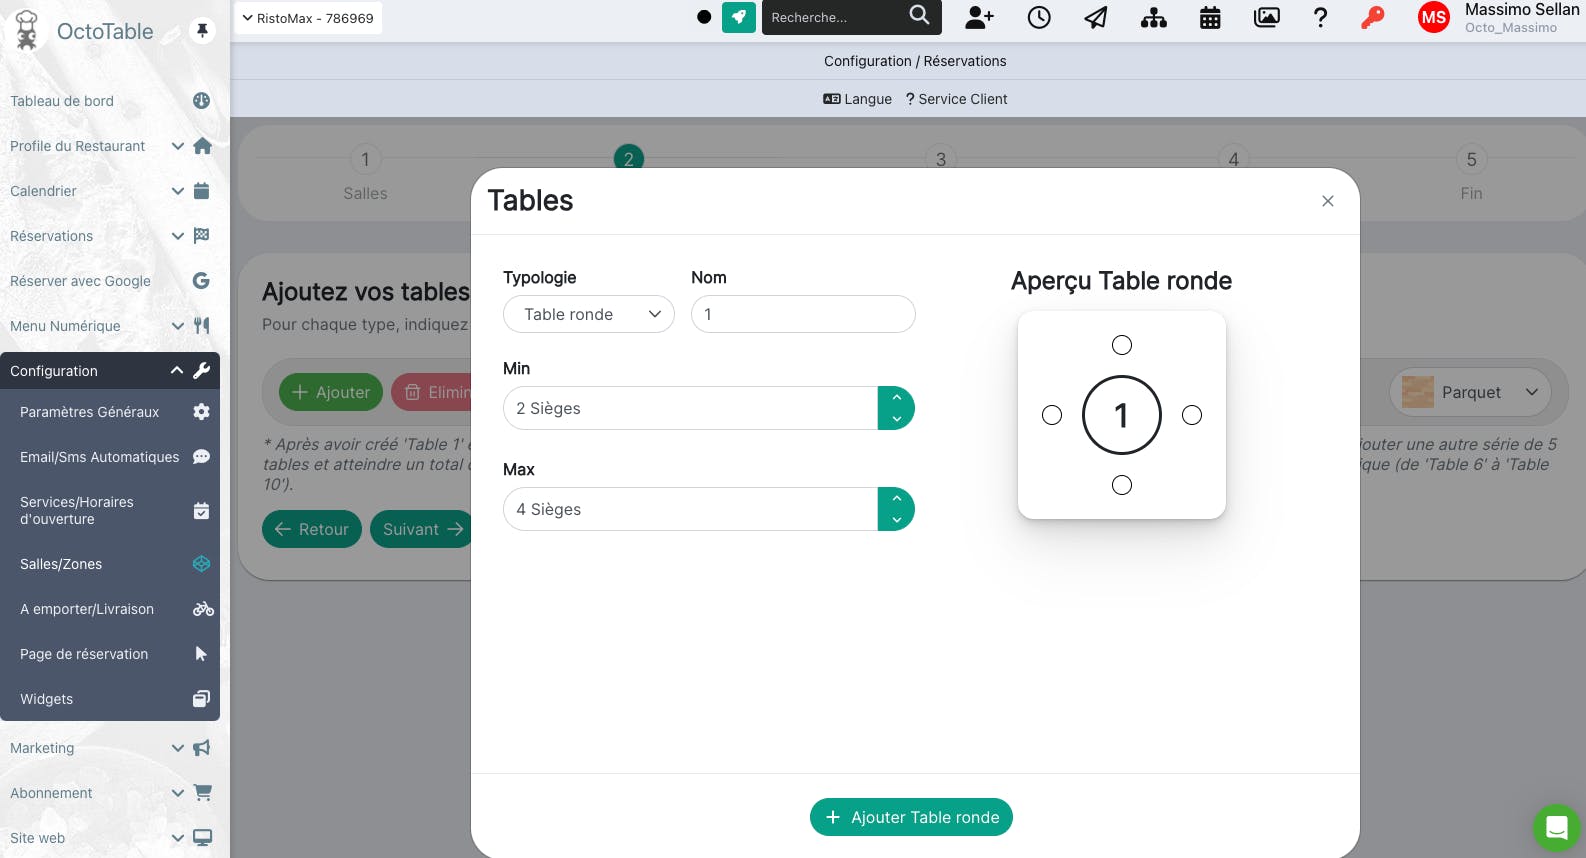Click the Min 2 Sièges field

pyautogui.click(x=691, y=408)
